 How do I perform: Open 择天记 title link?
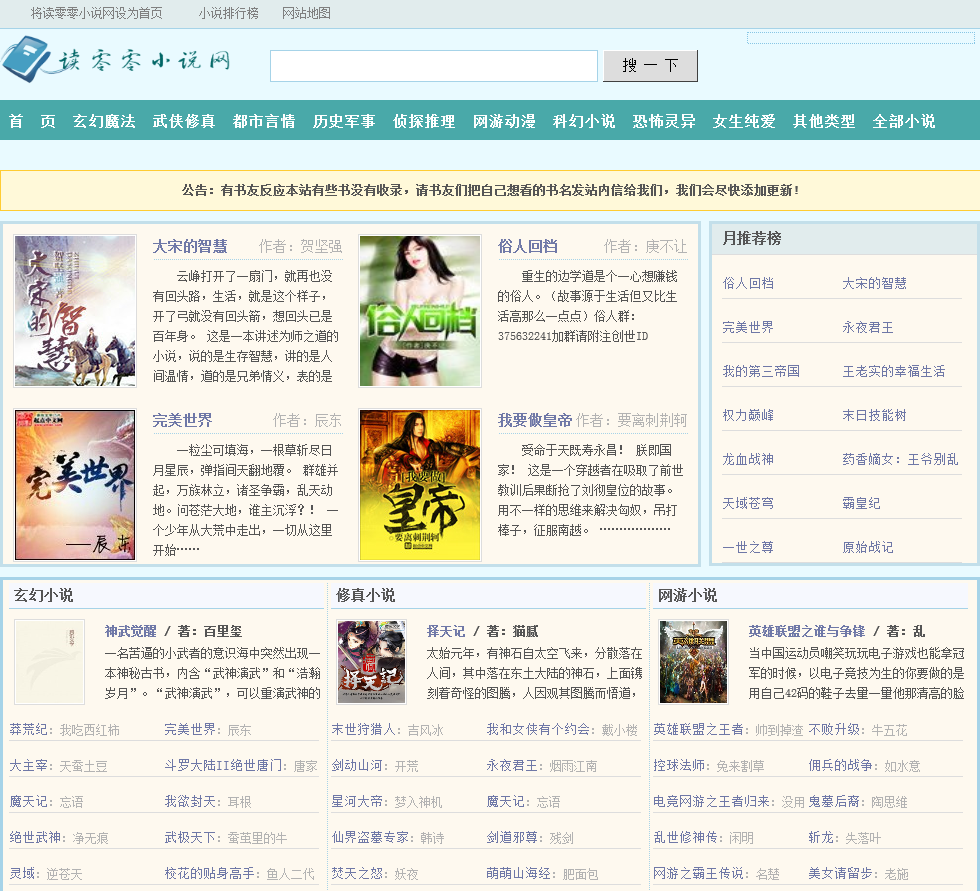[446, 631]
